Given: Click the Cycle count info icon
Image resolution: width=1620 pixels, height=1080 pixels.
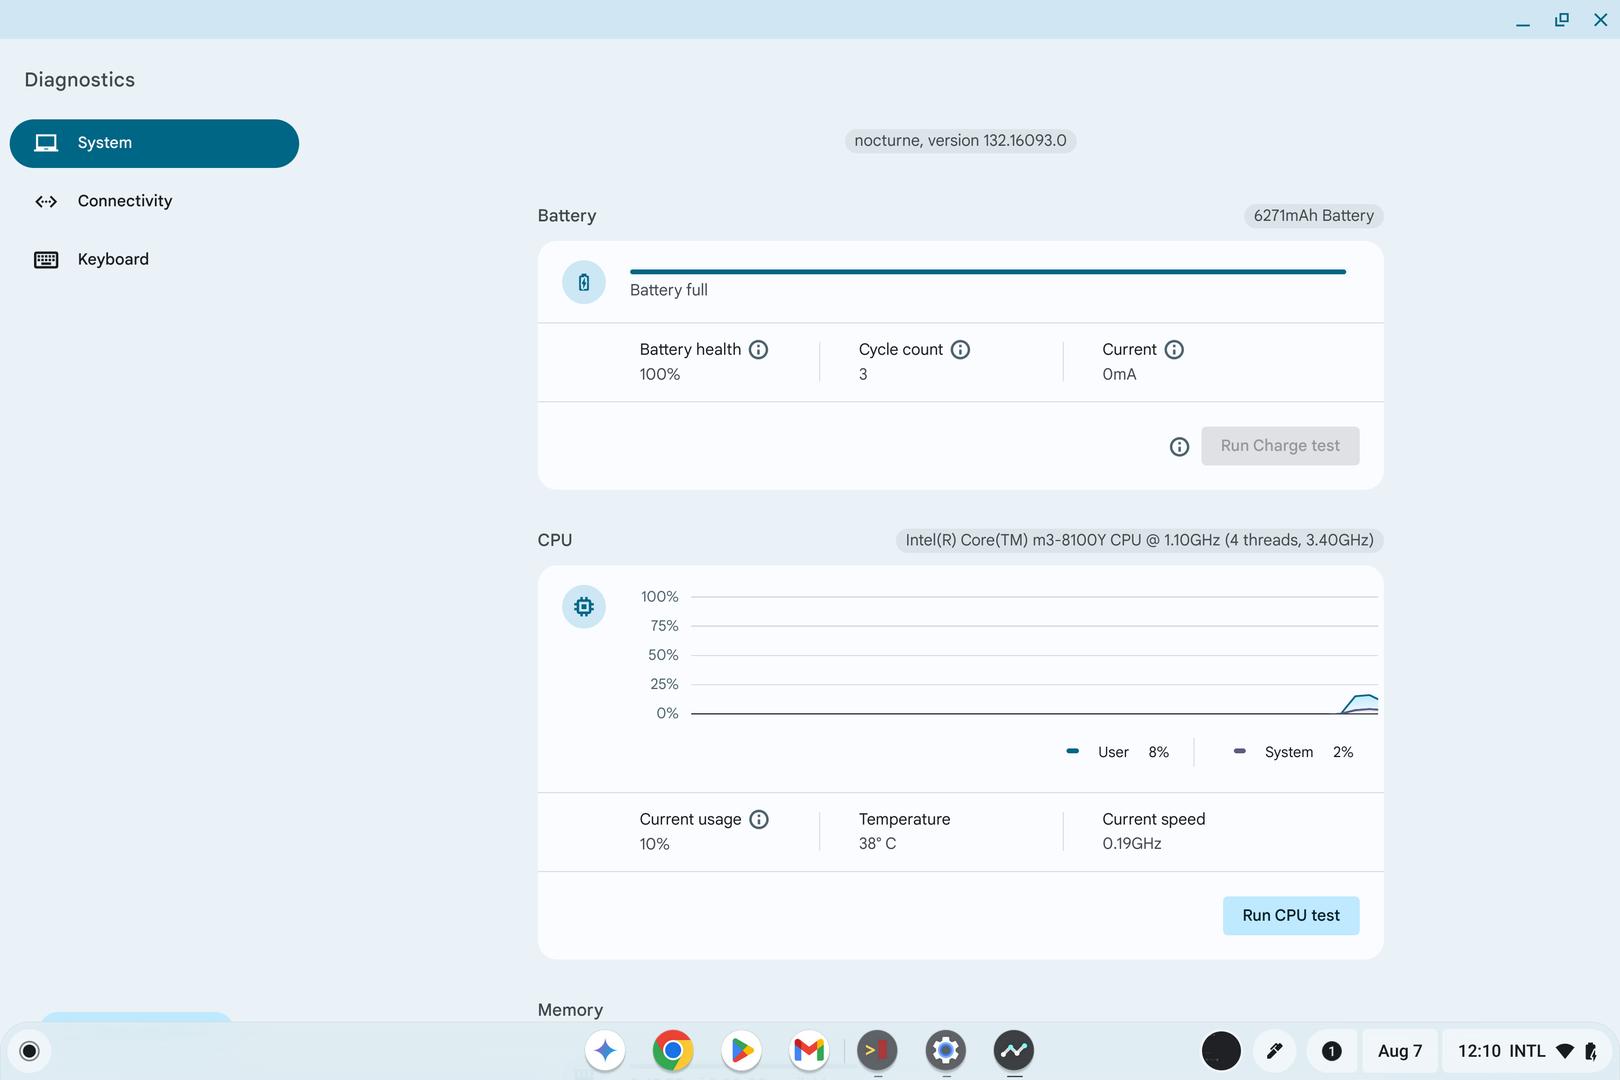Looking at the screenshot, I should click(960, 350).
